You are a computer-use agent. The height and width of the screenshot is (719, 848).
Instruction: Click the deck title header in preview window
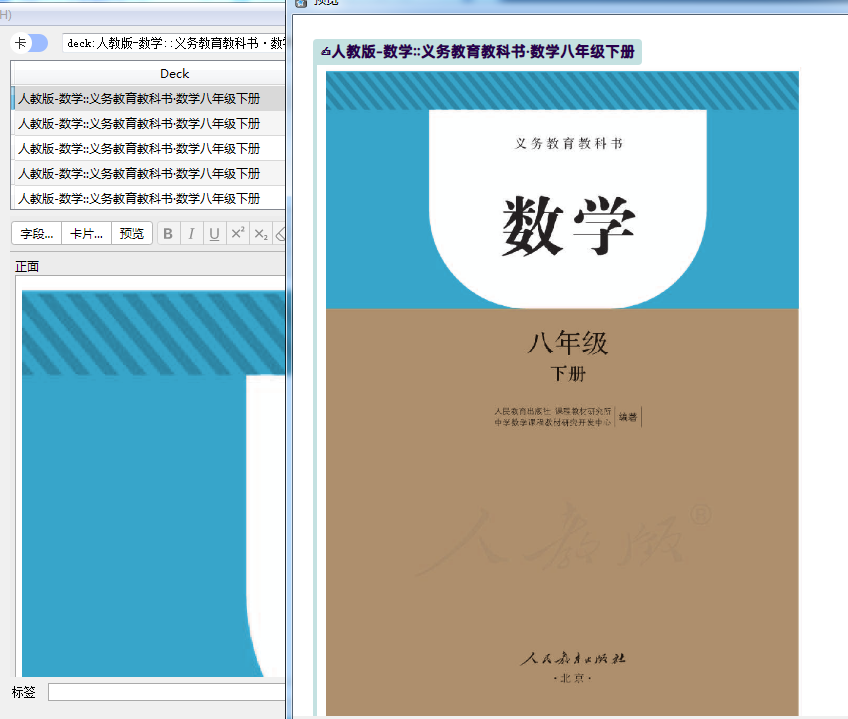pos(478,52)
